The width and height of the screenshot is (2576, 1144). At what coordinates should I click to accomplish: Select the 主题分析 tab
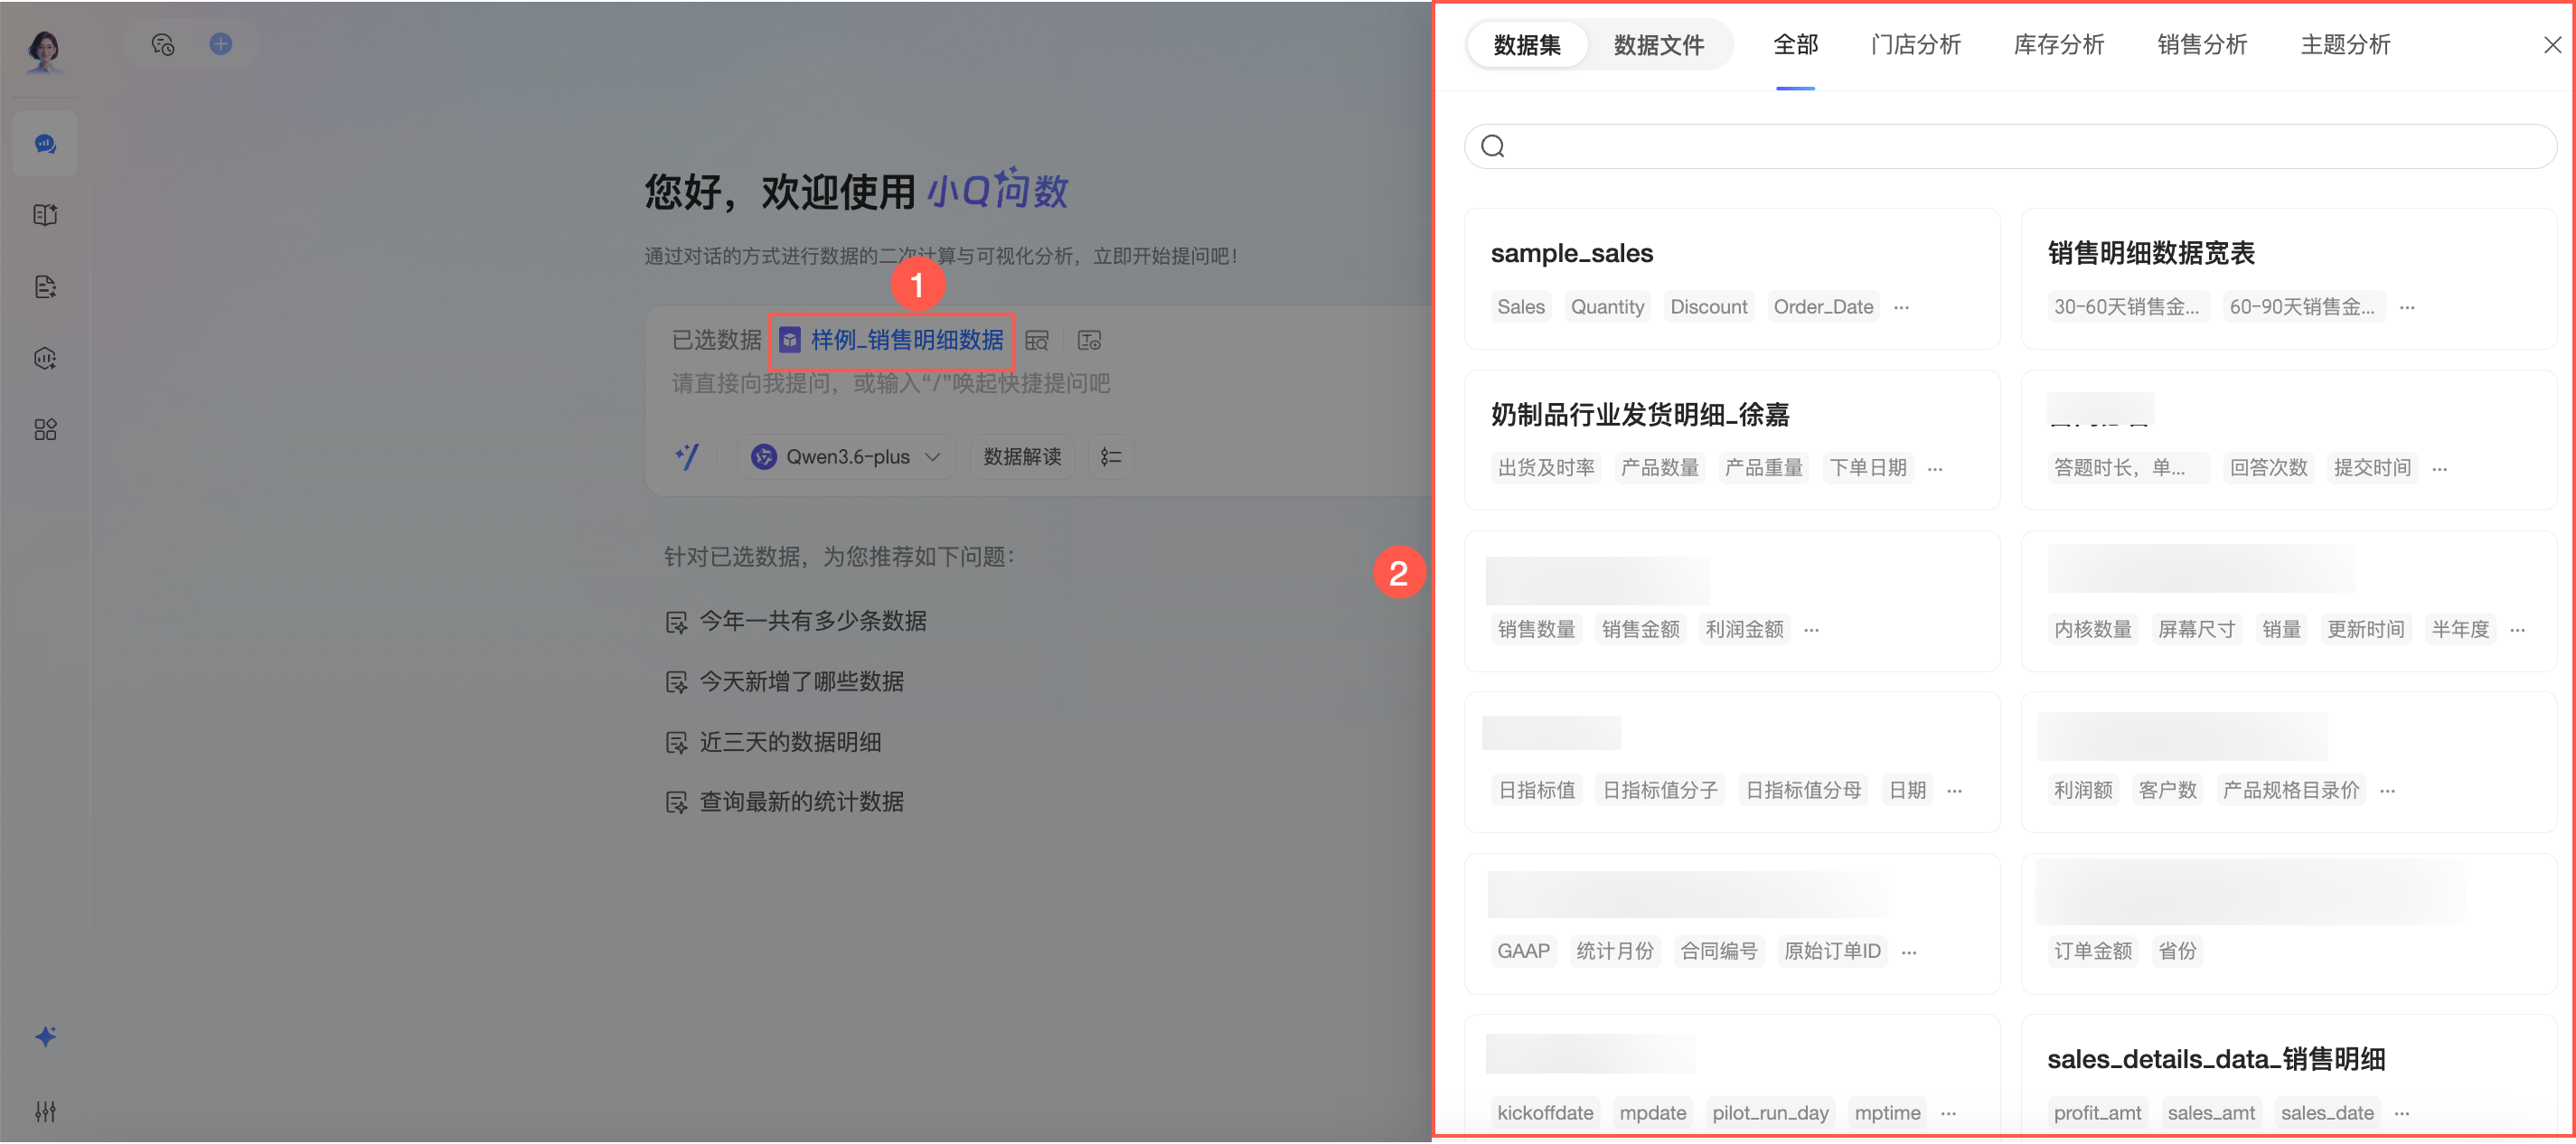tap(2345, 45)
